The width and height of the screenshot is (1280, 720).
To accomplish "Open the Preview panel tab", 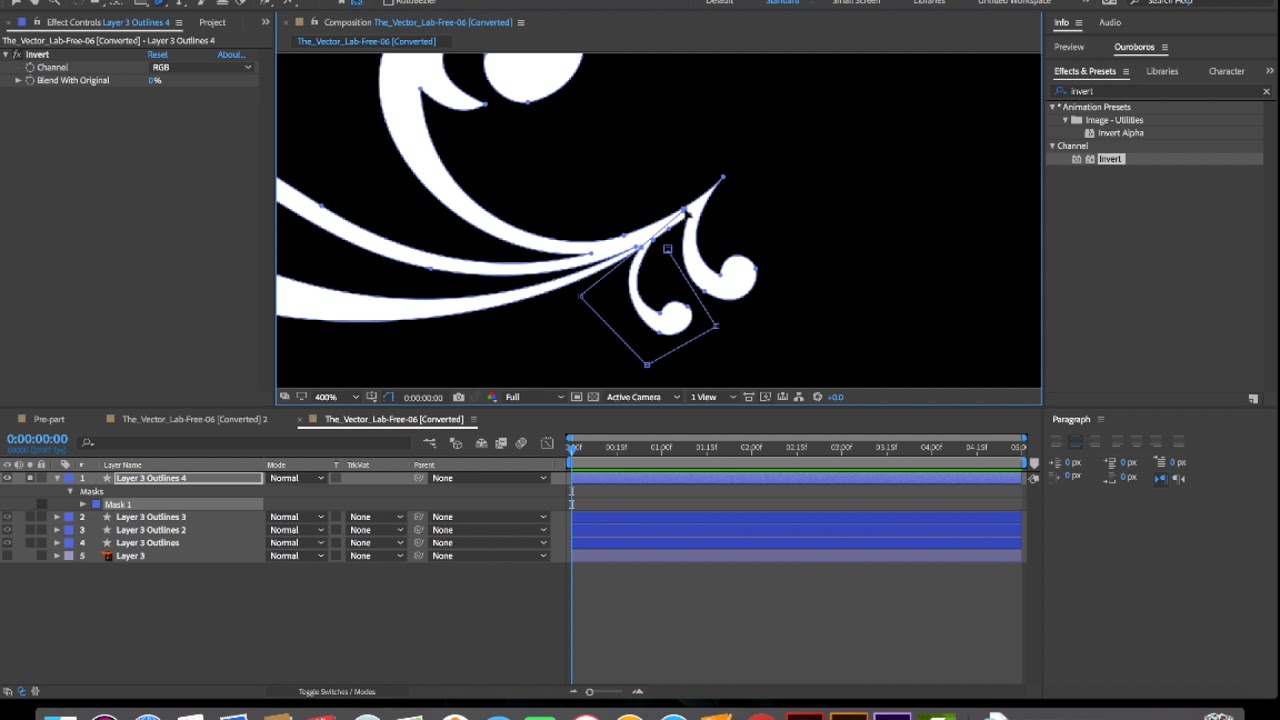I will click(x=1069, y=47).
